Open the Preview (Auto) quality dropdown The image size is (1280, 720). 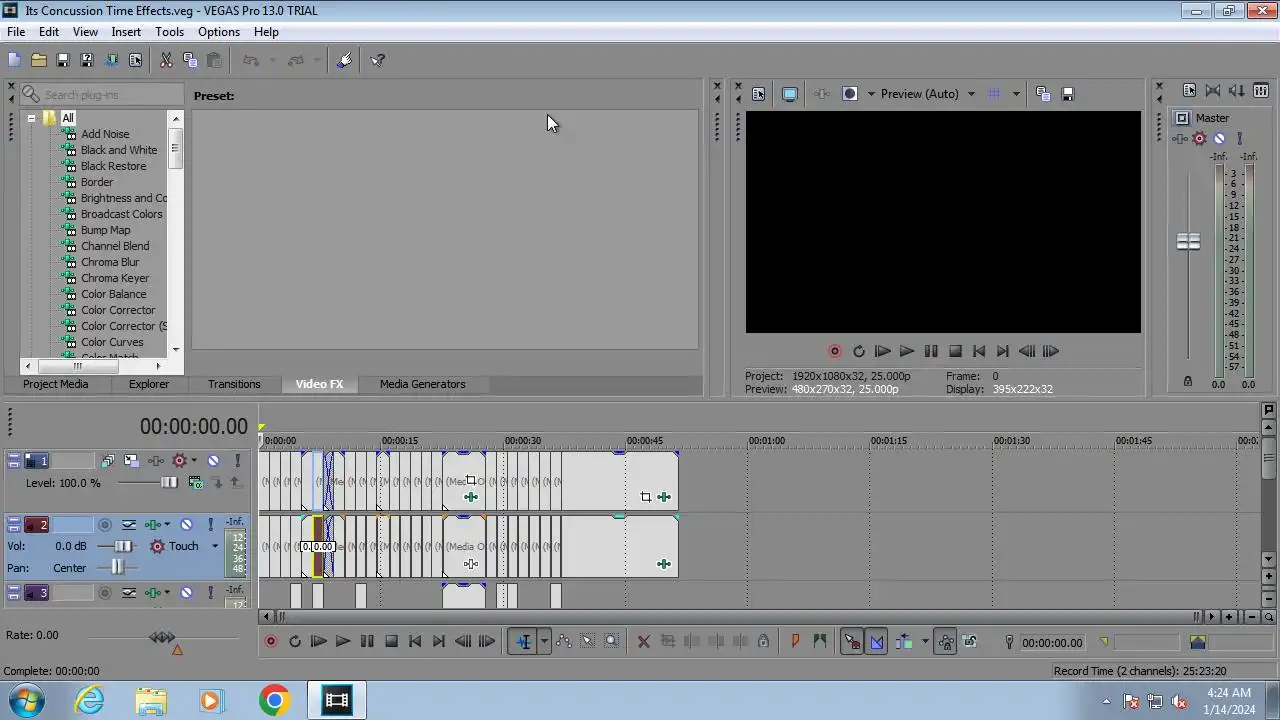(x=970, y=94)
